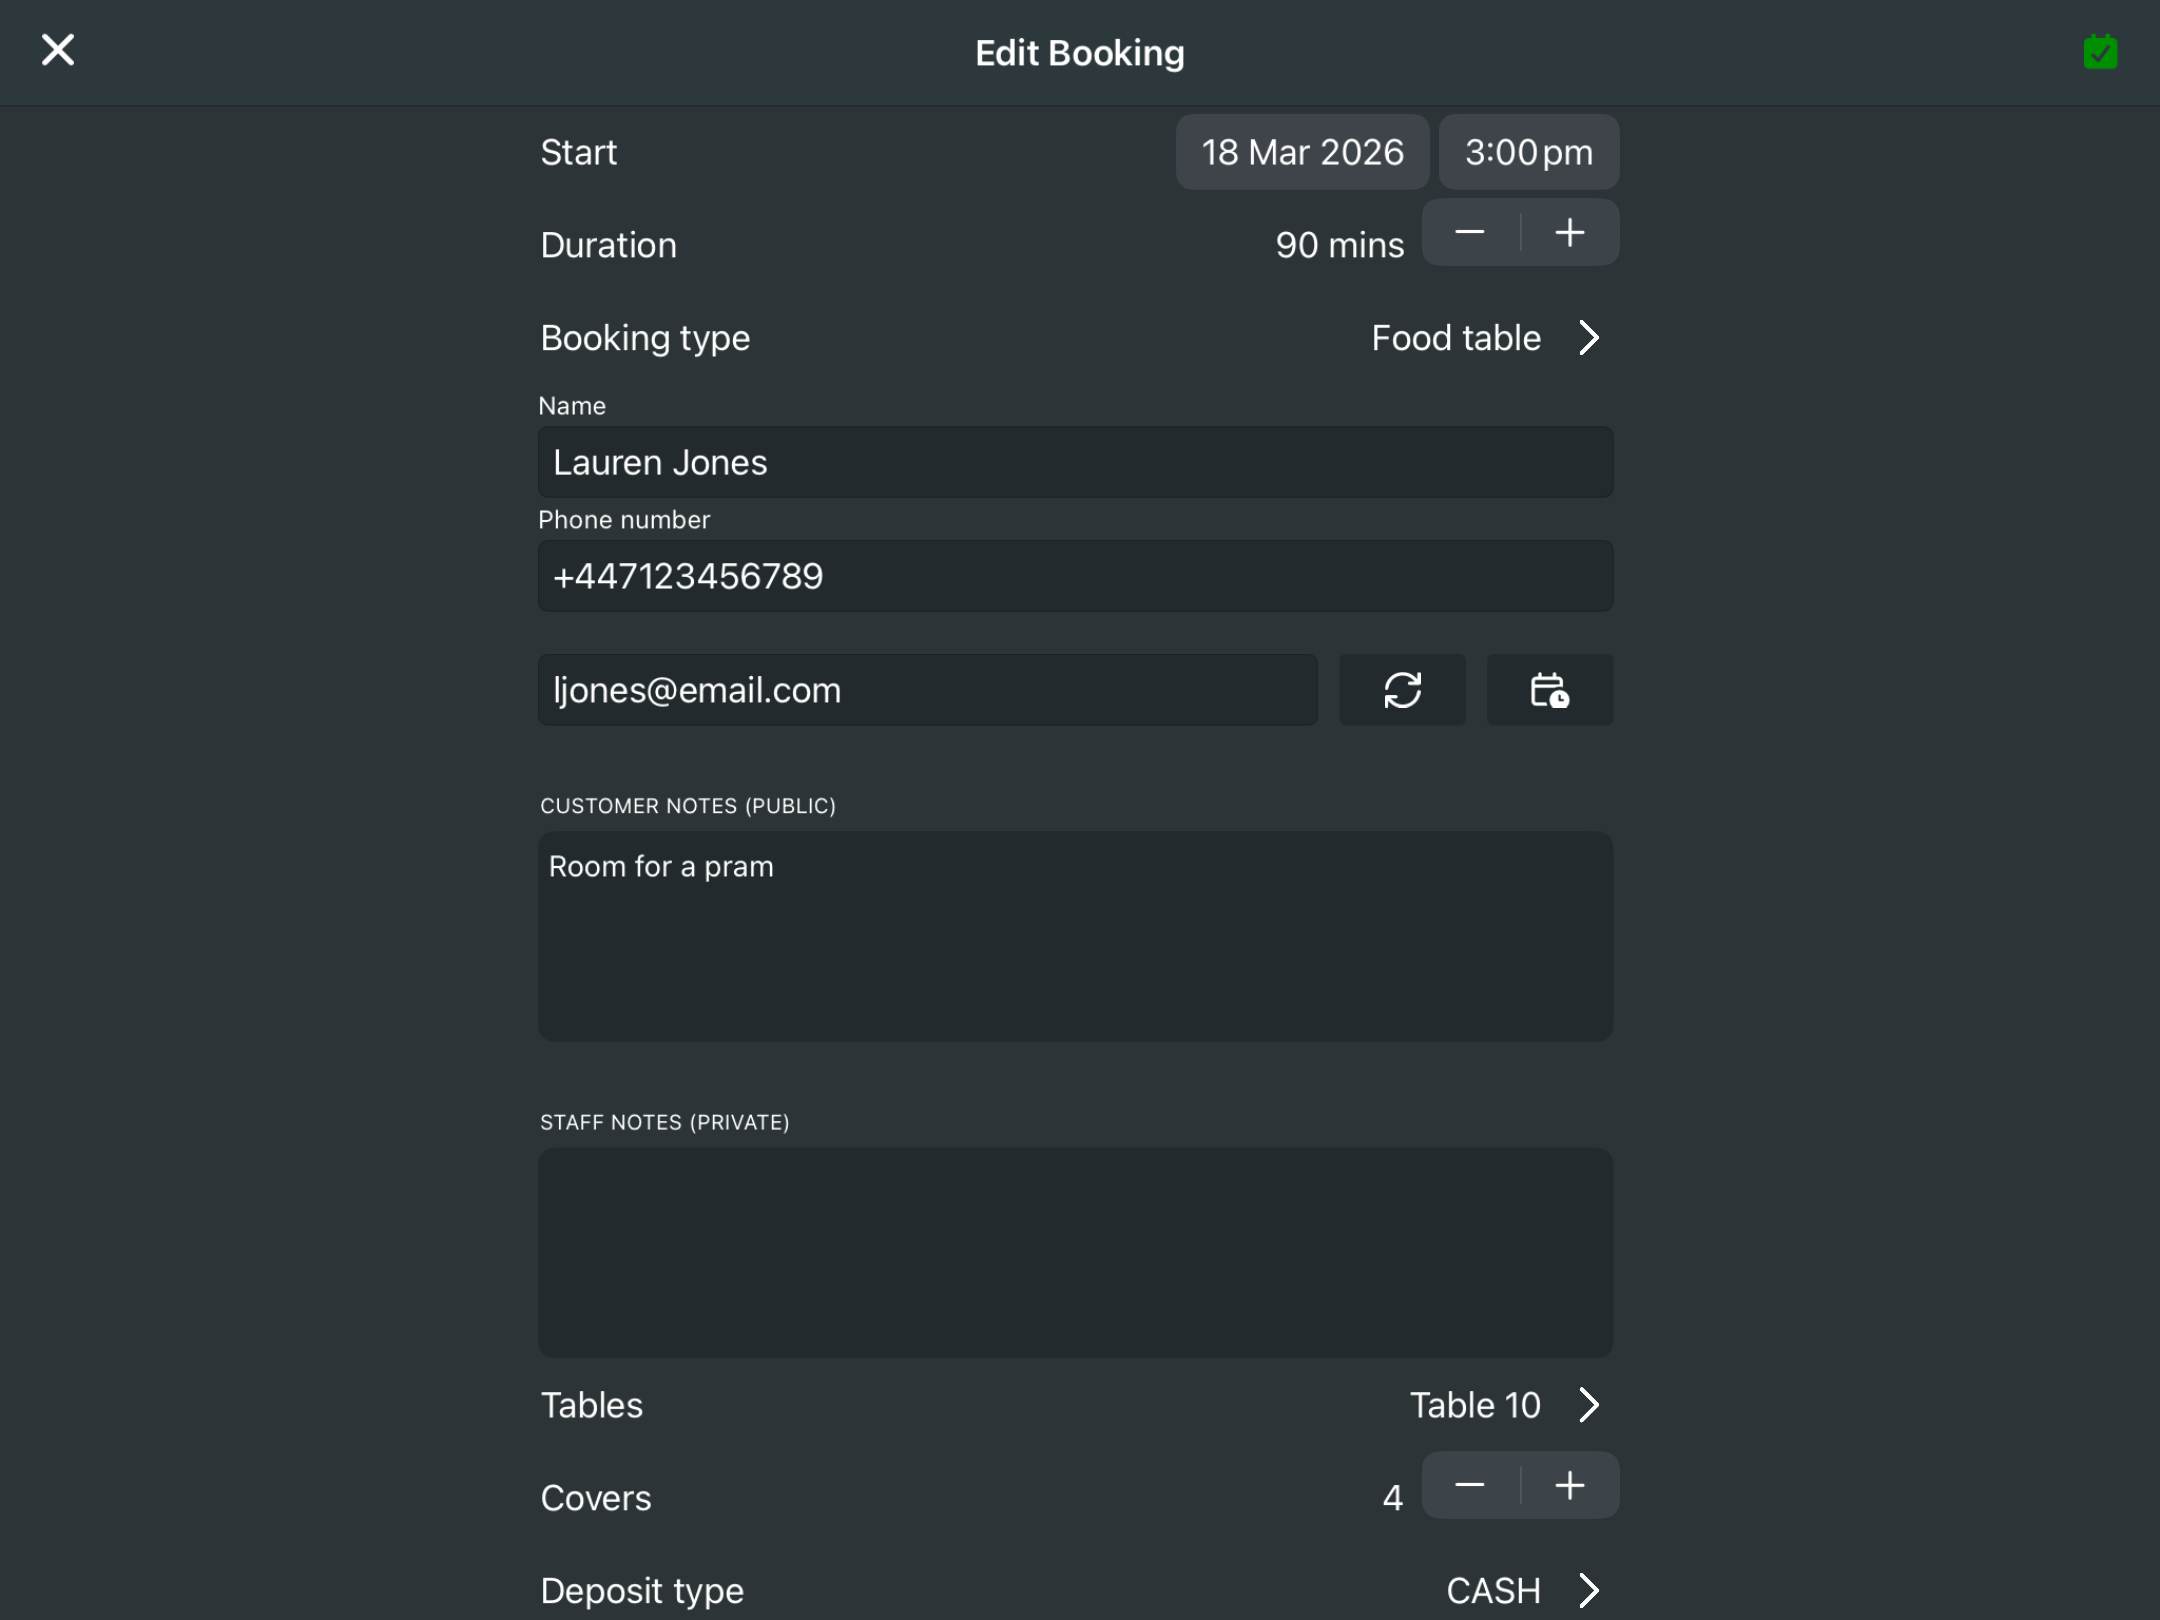Increase duration with the plus button
Viewport: 2160px width, 1620px height.
tap(1570, 232)
